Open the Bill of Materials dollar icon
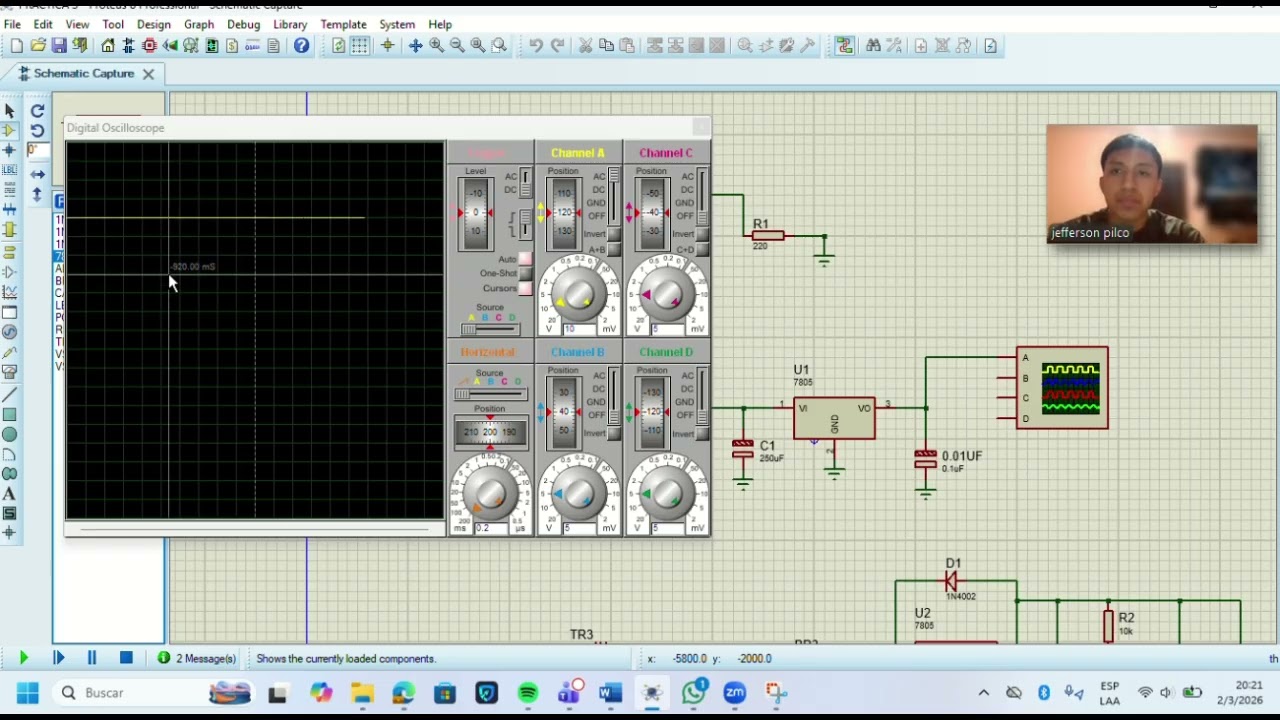The width and height of the screenshot is (1280, 720). (232, 46)
